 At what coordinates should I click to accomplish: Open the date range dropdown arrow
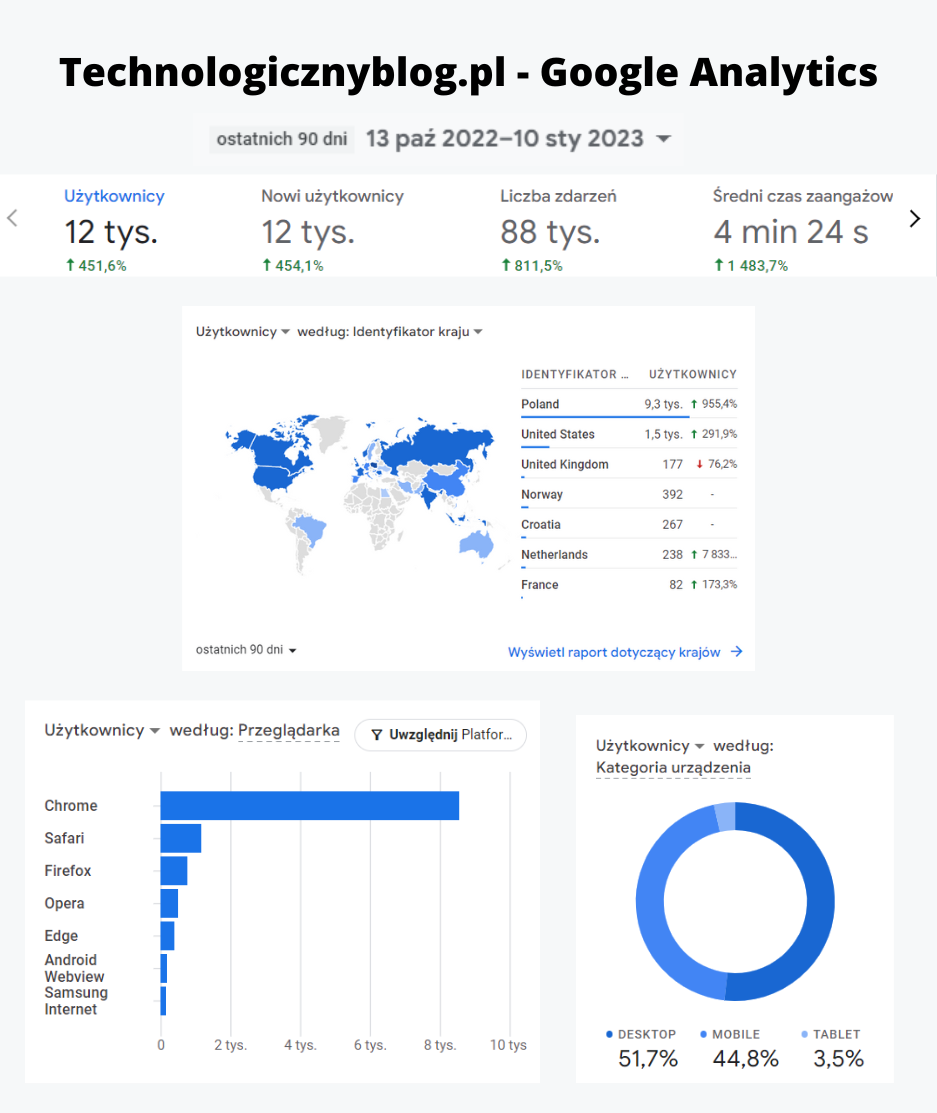[663, 138]
